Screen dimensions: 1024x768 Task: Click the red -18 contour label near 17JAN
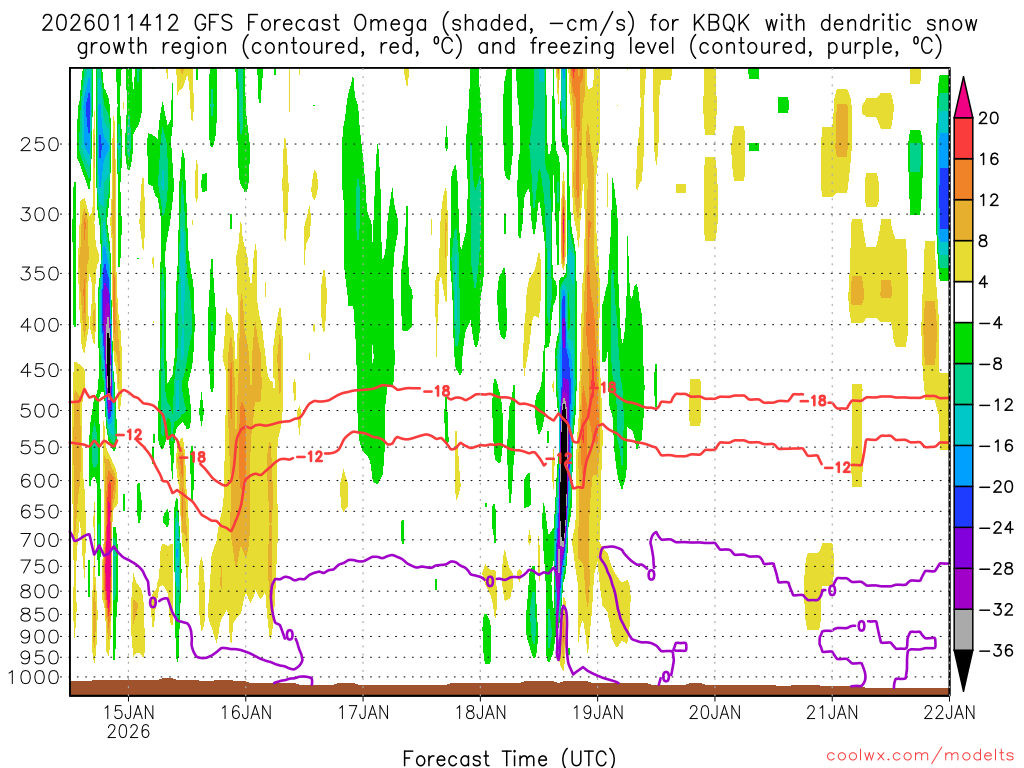[x=436, y=391]
